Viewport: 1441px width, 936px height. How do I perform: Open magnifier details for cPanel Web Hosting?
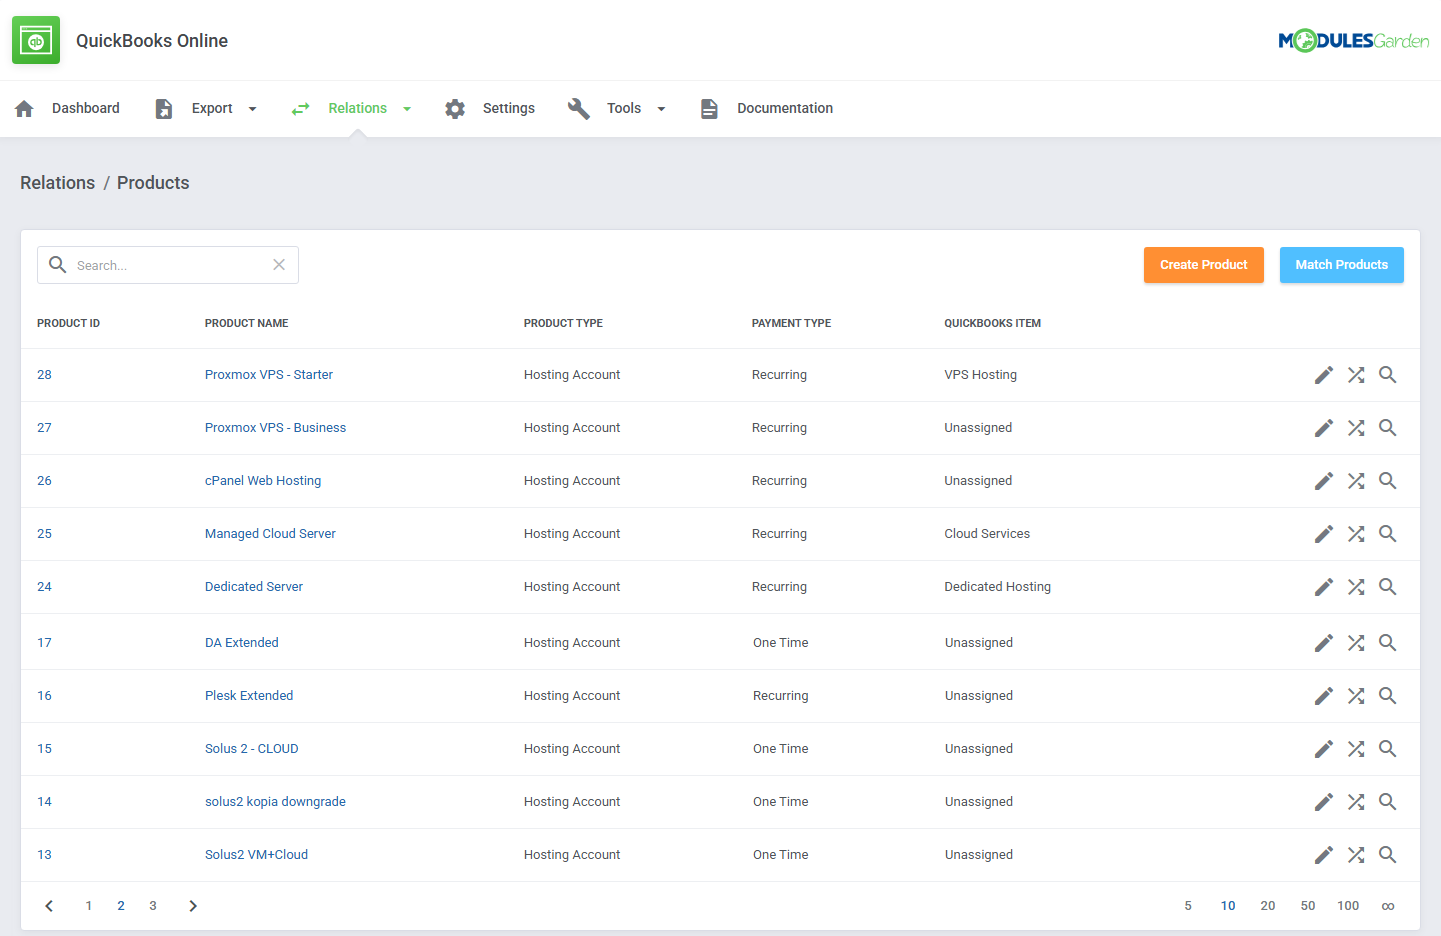(1388, 481)
